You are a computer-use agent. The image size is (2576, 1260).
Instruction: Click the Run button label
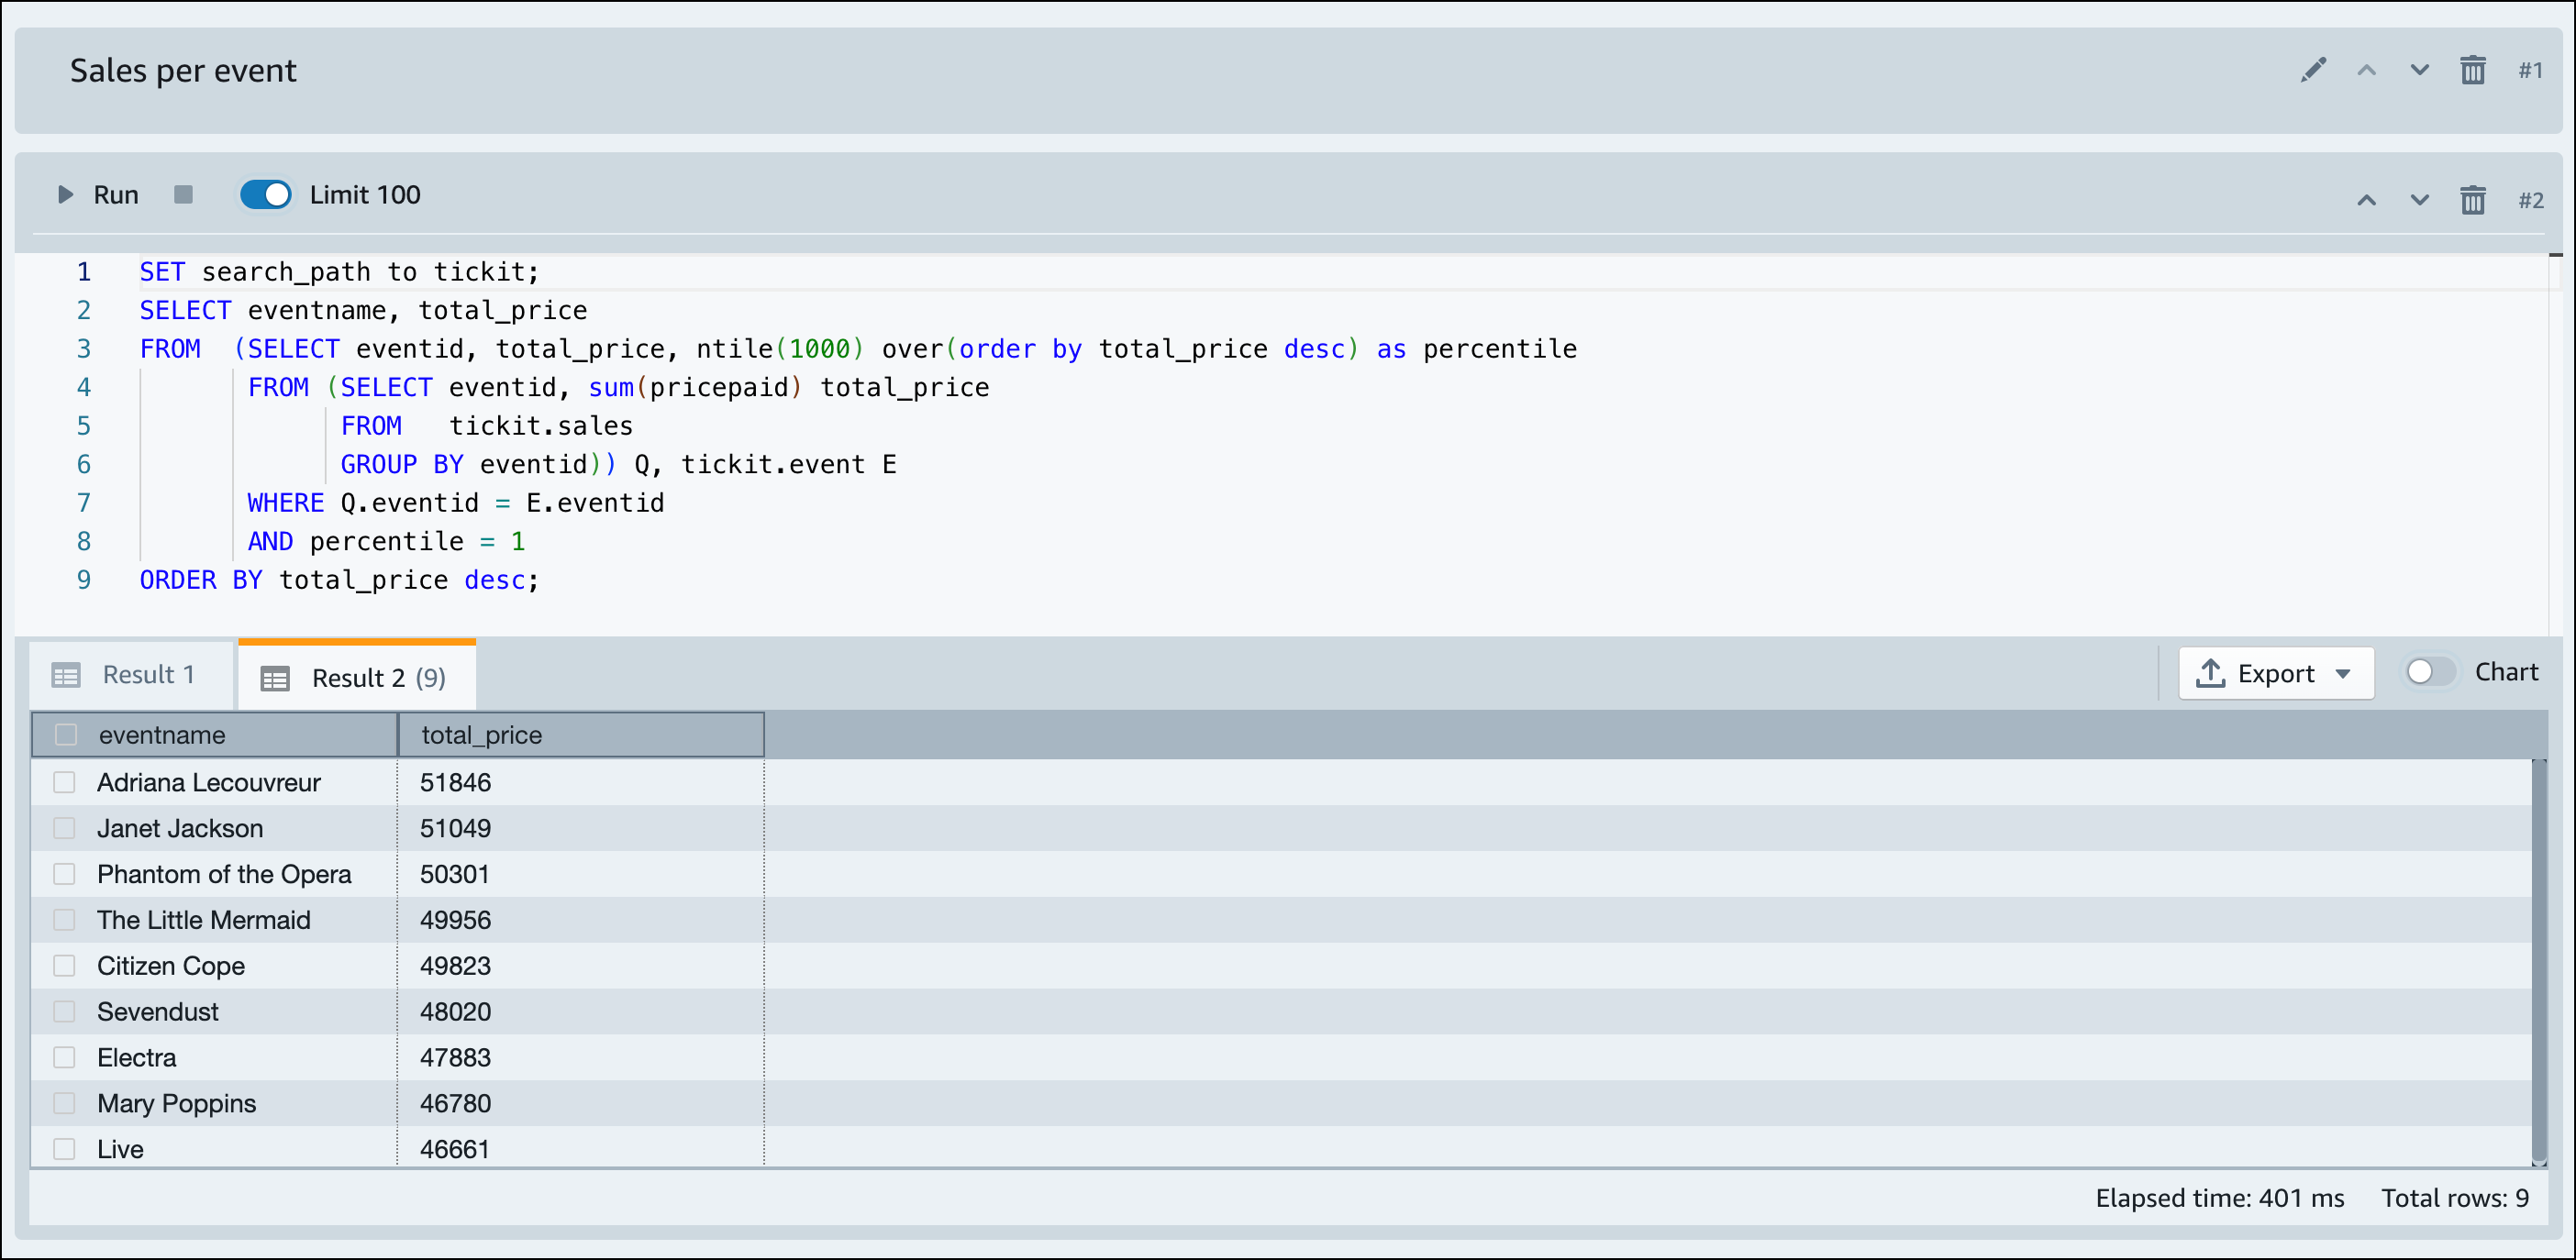(116, 194)
